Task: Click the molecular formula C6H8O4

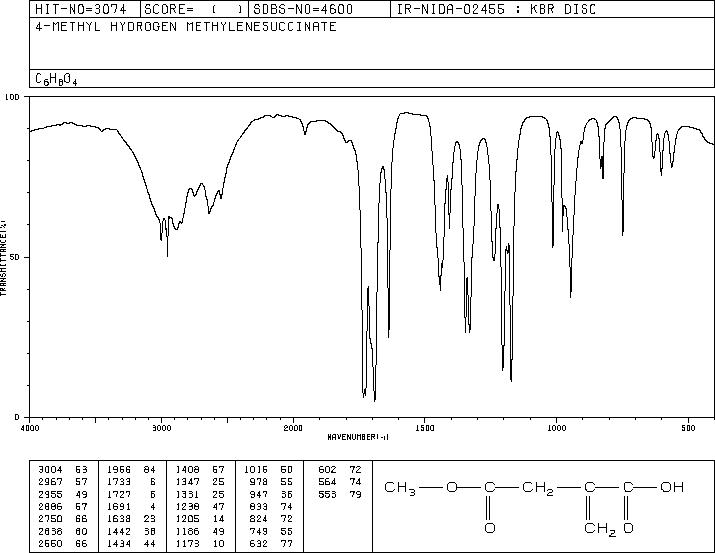Action: click(56, 79)
